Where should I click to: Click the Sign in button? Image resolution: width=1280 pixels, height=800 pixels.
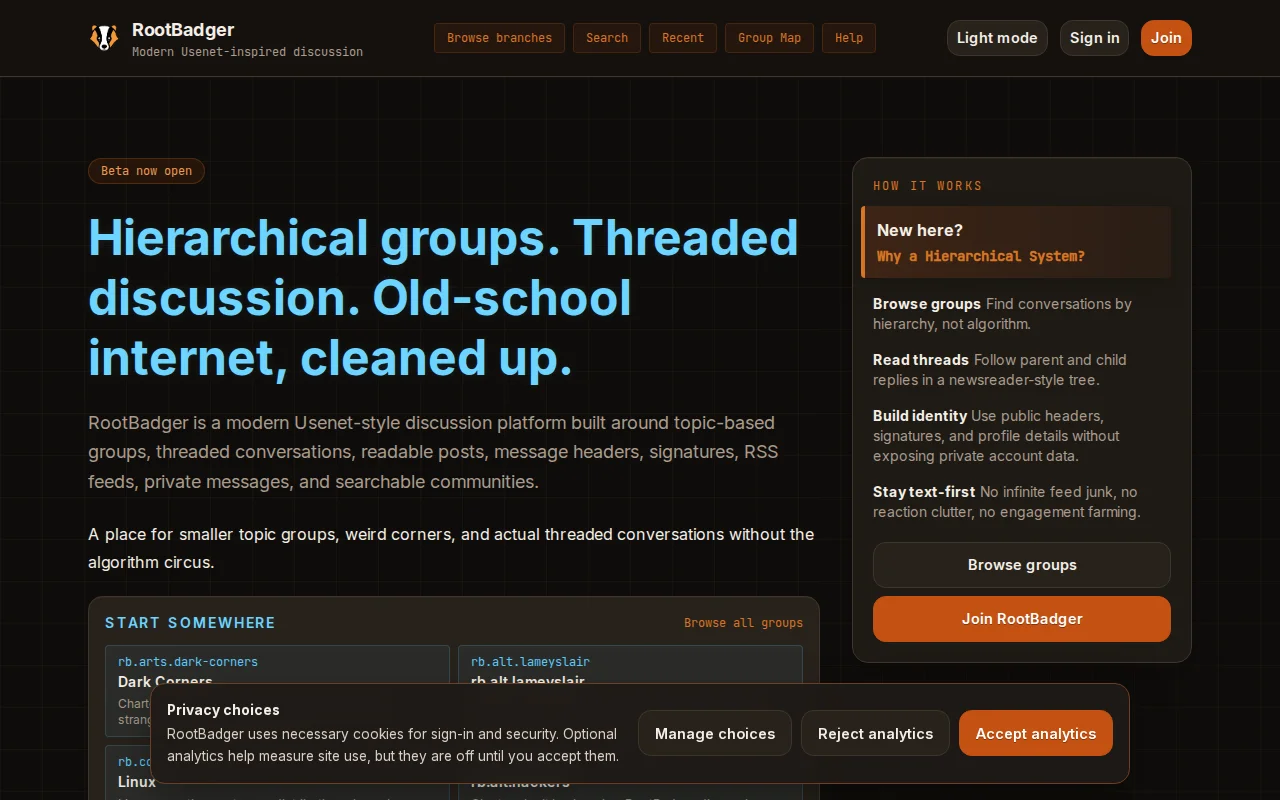tap(1094, 38)
